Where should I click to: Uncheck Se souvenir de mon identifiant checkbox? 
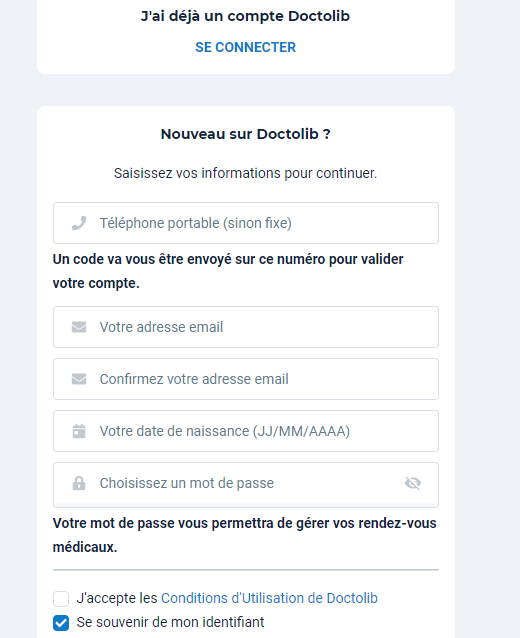pyautogui.click(x=61, y=623)
